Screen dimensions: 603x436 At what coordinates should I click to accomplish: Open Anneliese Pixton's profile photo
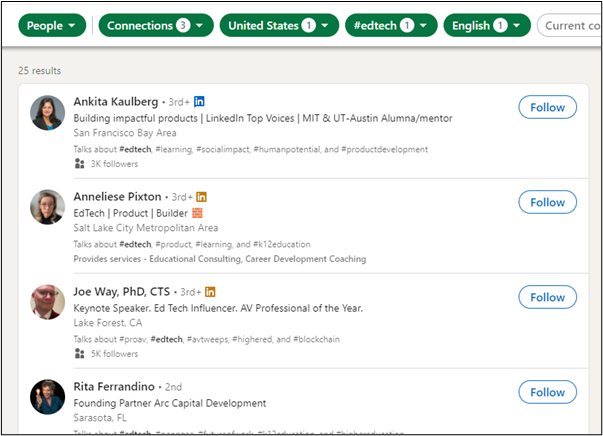pyautogui.click(x=48, y=207)
